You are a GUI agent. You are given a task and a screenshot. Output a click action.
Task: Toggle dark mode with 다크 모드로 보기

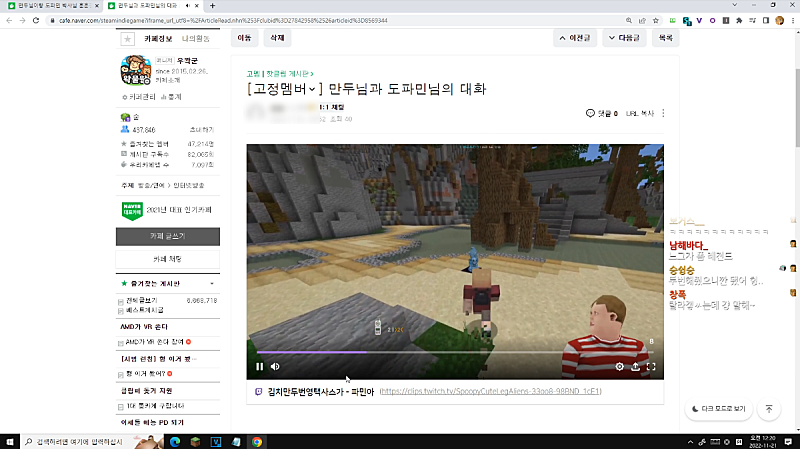[x=717, y=409]
